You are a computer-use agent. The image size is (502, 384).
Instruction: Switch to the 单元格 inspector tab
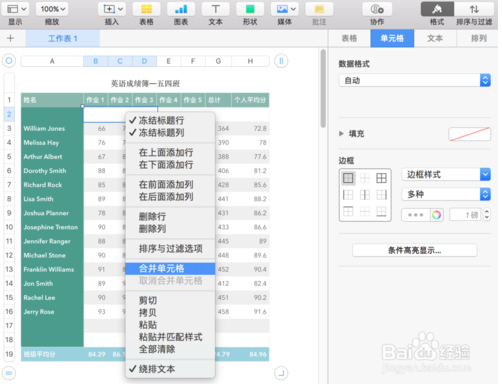[392, 38]
